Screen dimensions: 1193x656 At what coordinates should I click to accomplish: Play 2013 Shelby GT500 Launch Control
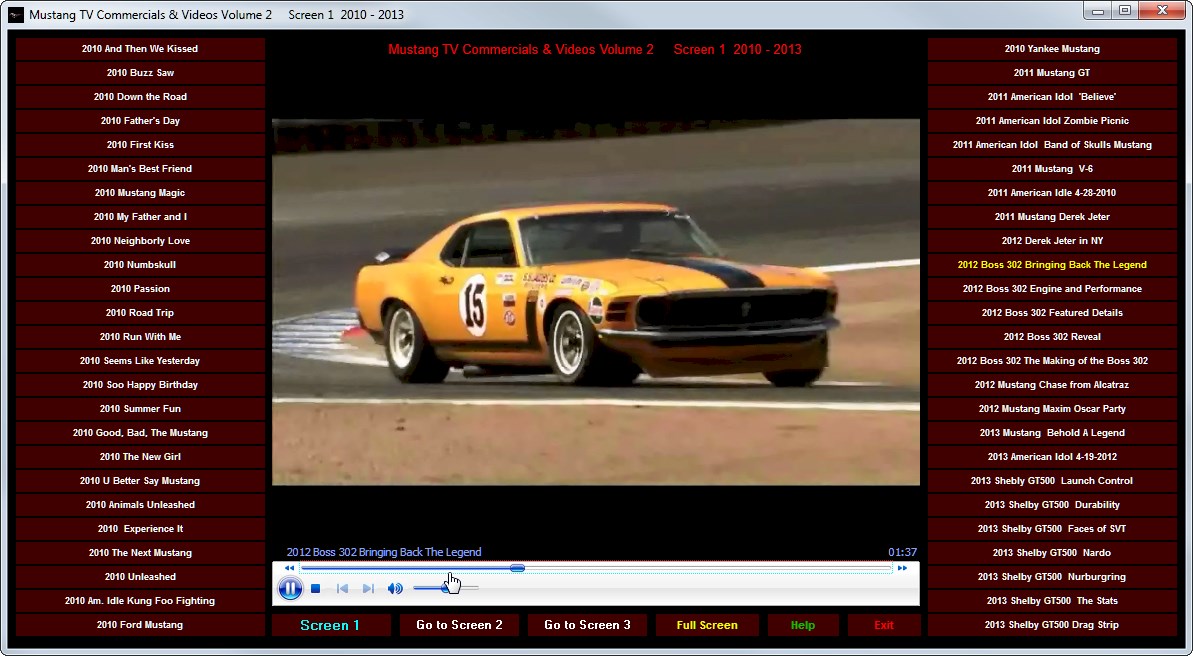click(1052, 480)
